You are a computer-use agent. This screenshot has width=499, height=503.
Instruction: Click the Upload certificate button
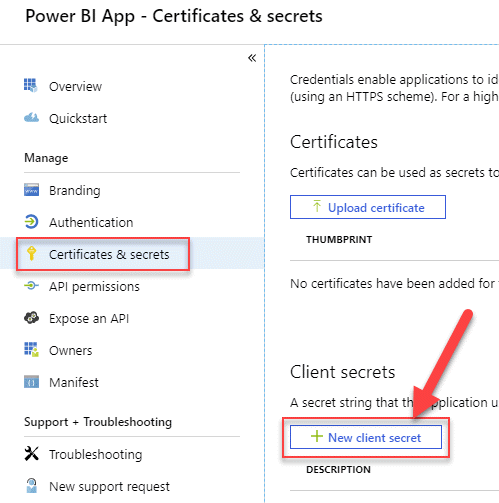[368, 207]
